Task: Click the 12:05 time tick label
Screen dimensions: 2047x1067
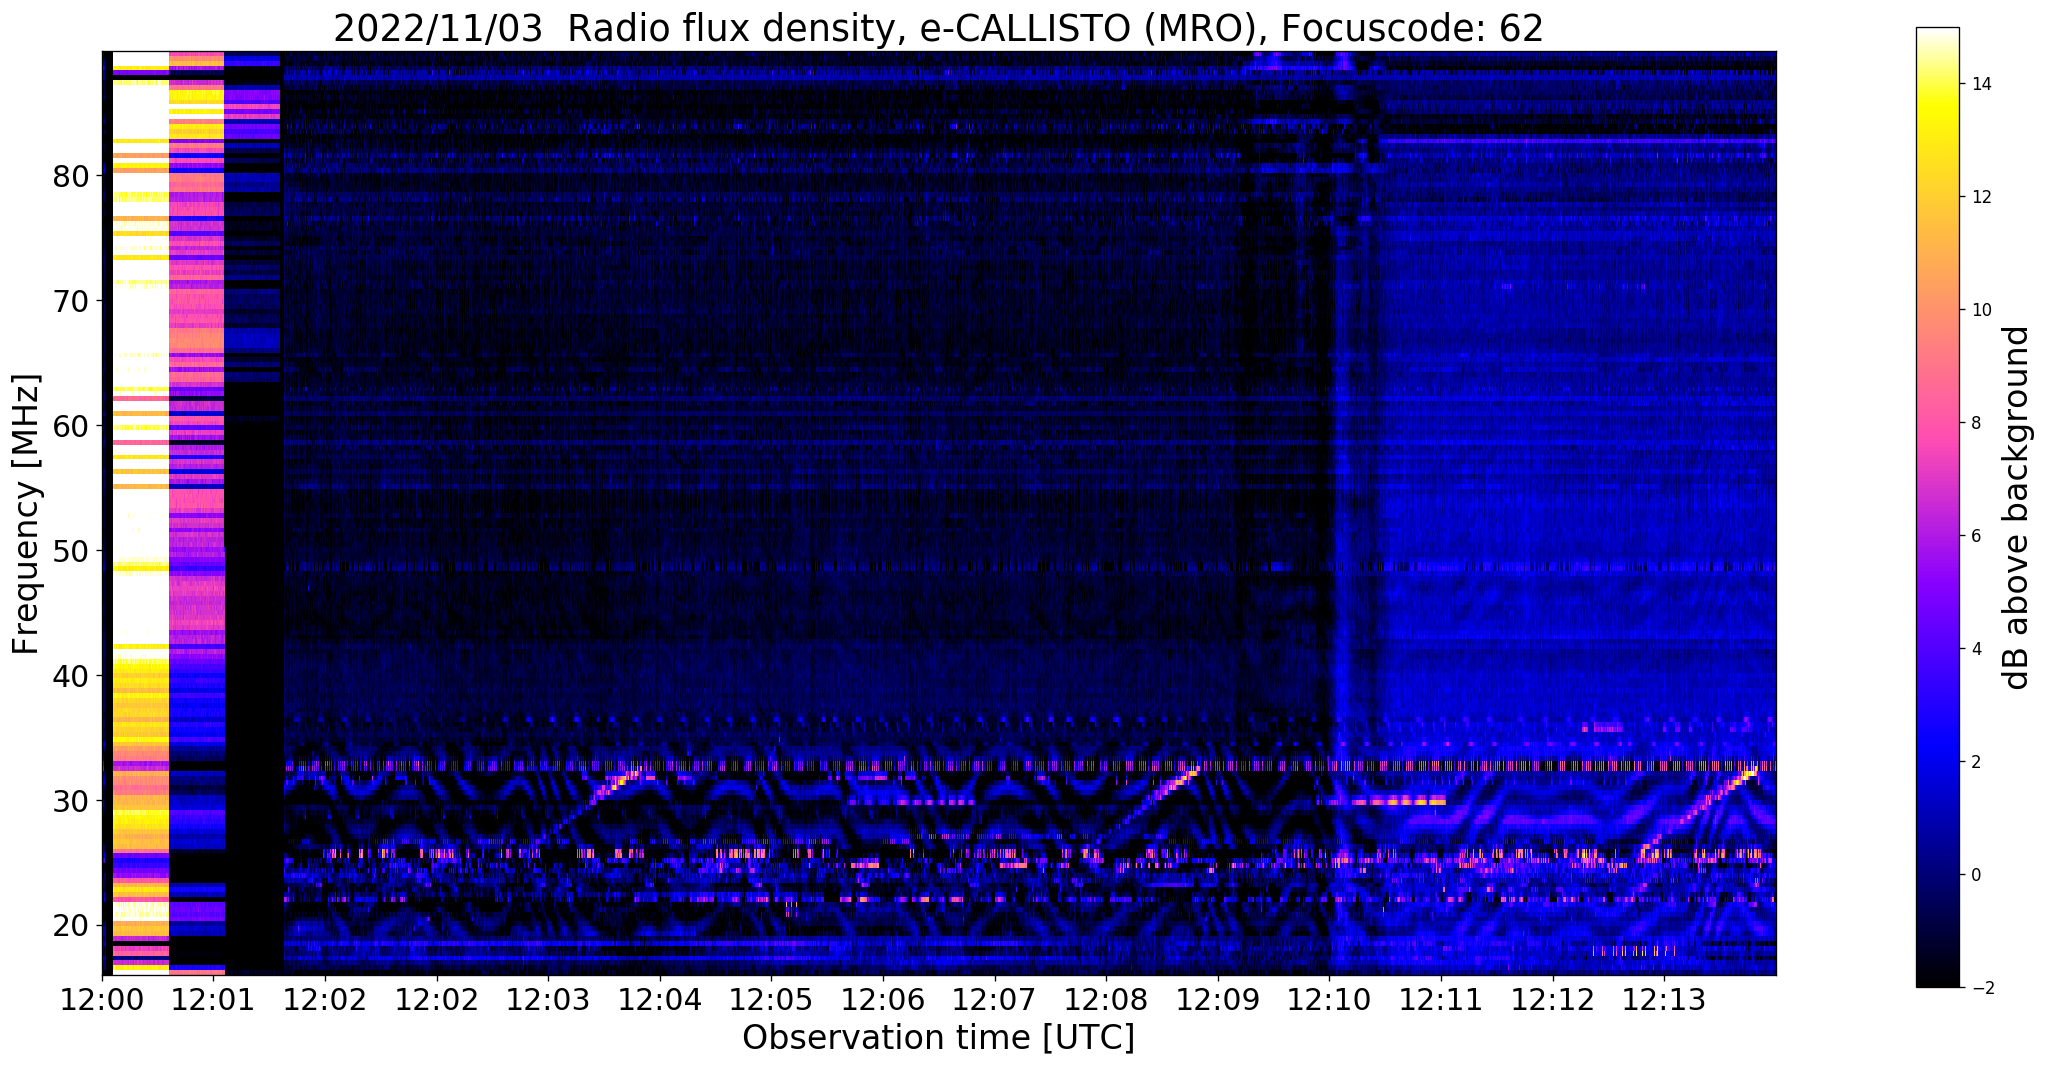Action: (x=771, y=999)
